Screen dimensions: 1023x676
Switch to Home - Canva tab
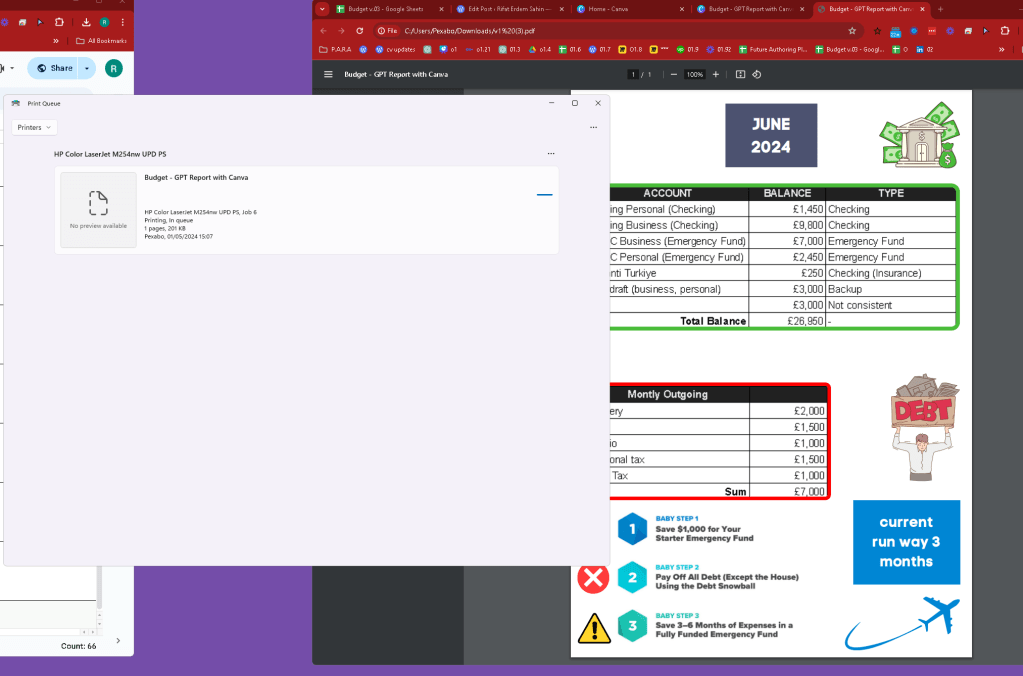630,9
